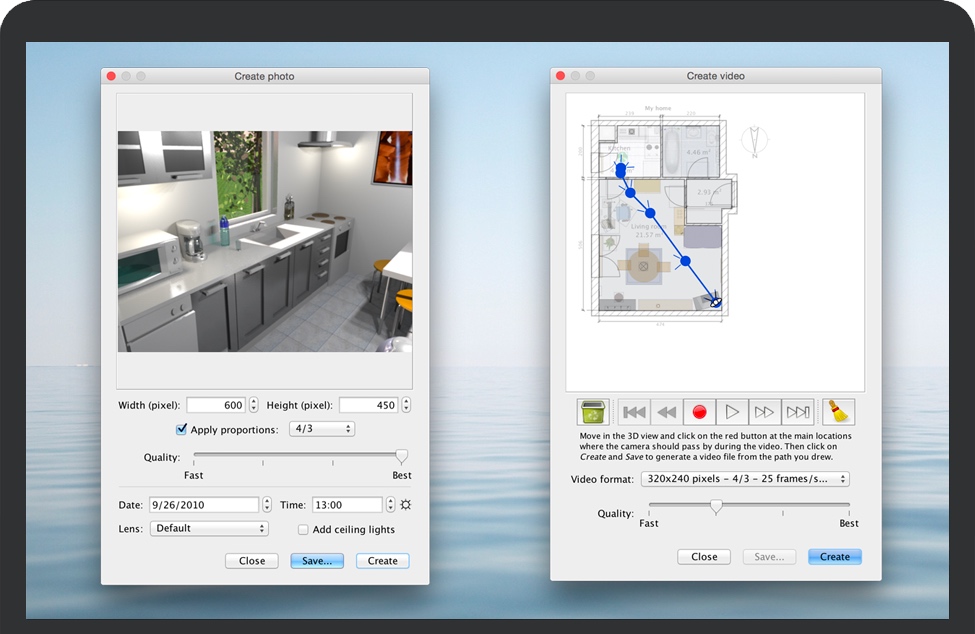Click the red record camera location button
975x634 pixels.
tap(700, 412)
